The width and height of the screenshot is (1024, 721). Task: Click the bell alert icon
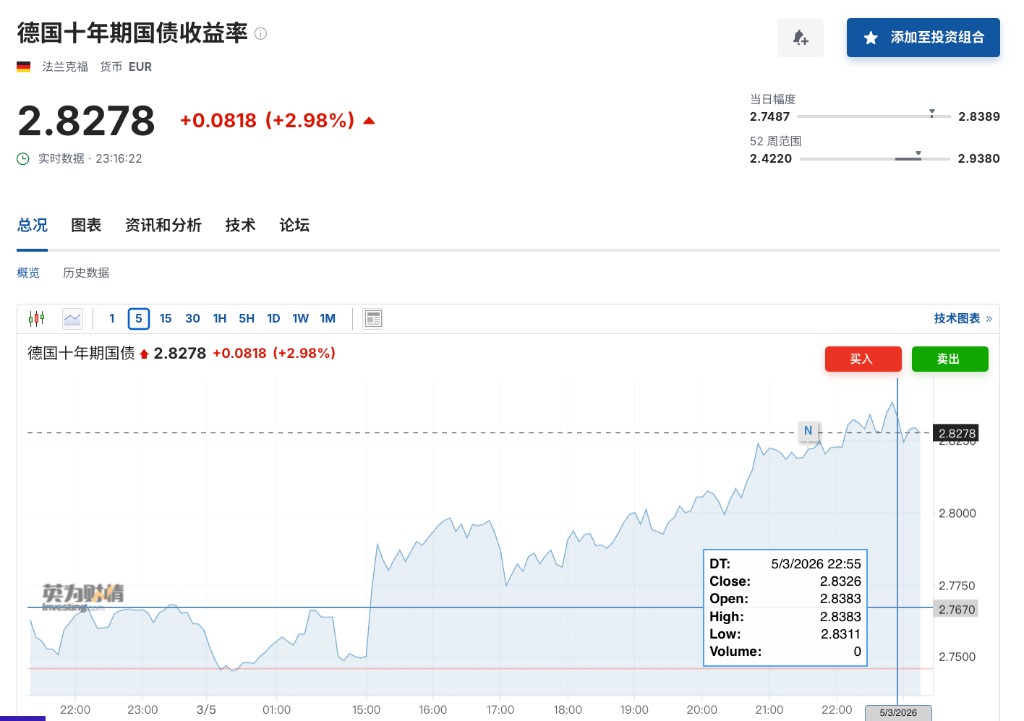tap(800, 38)
